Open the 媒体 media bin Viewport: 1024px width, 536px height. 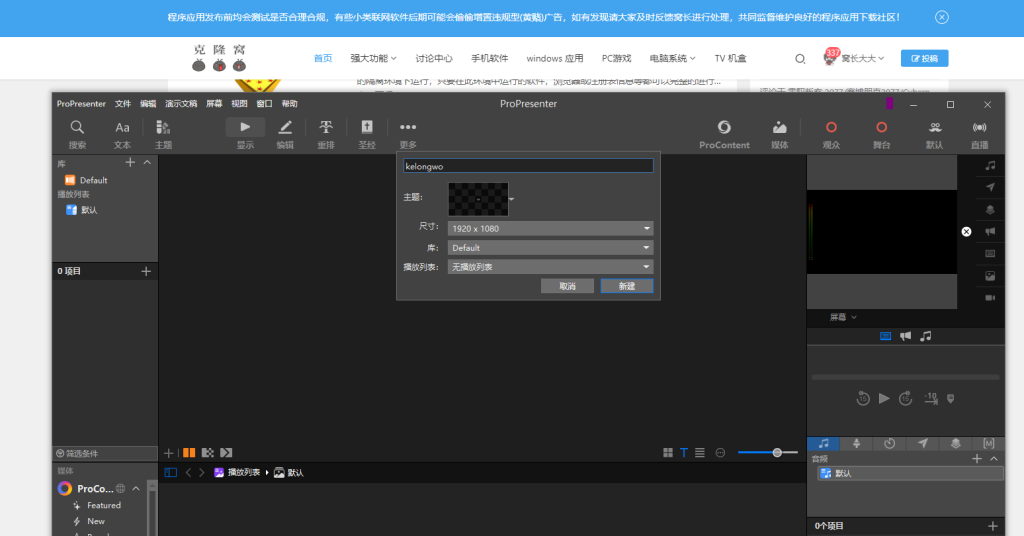pyautogui.click(x=779, y=134)
